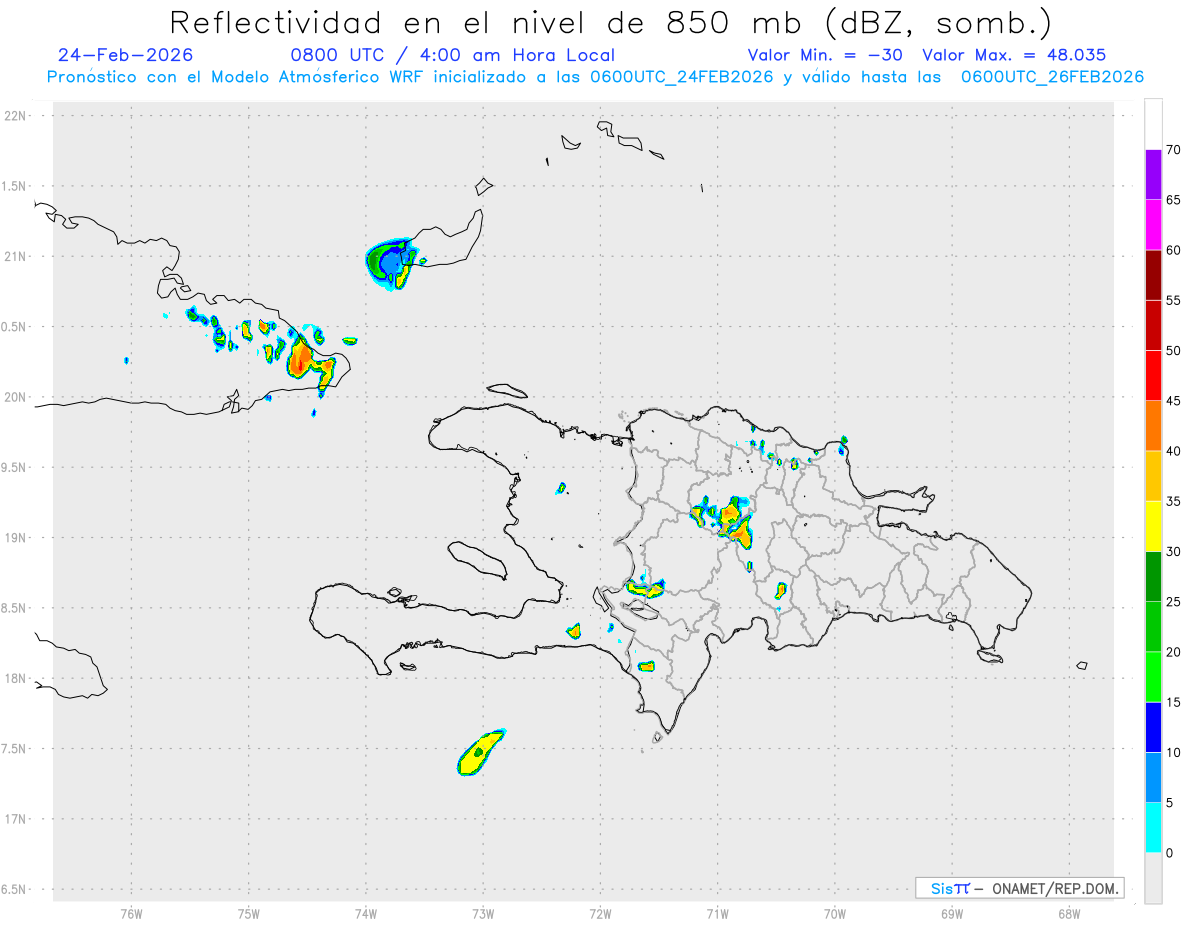The width and height of the screenshot is (1200, 927).
Task: Click the colorbar tick label '30'
Action: click(x=1174, y=552)
